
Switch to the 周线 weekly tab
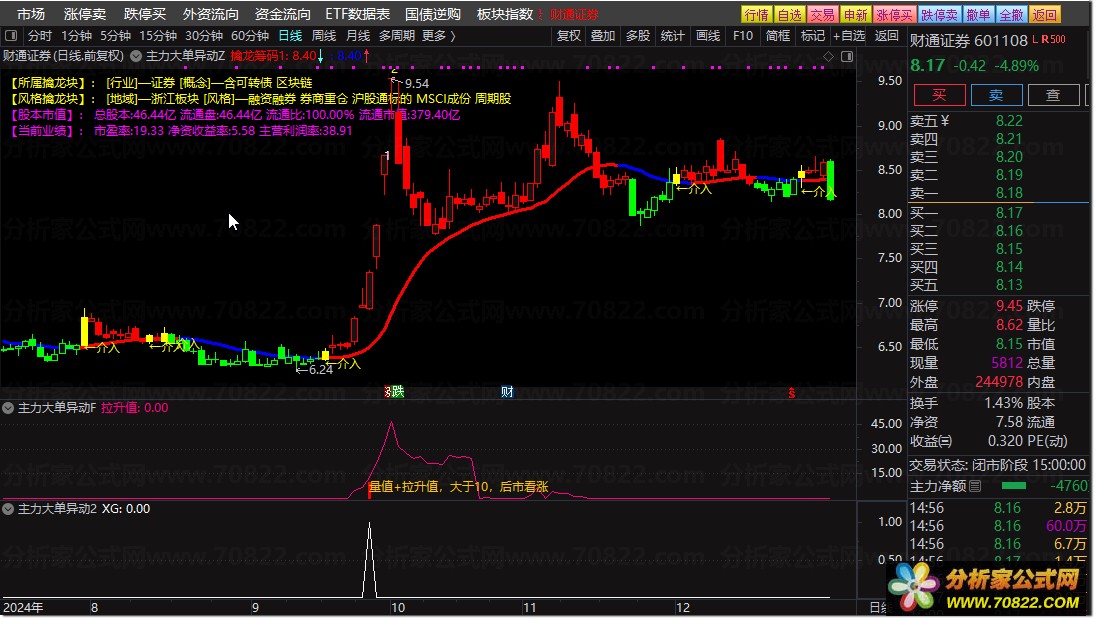click(x=324, y=35)
